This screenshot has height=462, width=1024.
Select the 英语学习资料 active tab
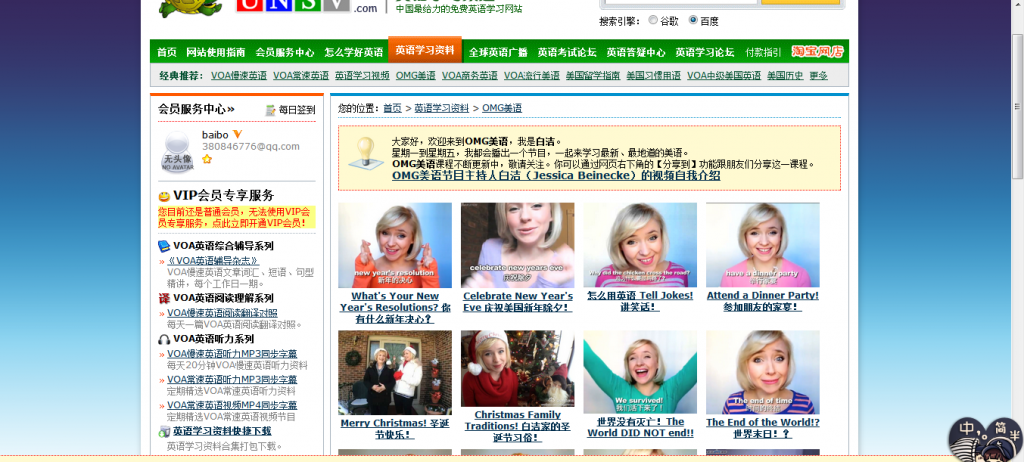tap(424, 50)
